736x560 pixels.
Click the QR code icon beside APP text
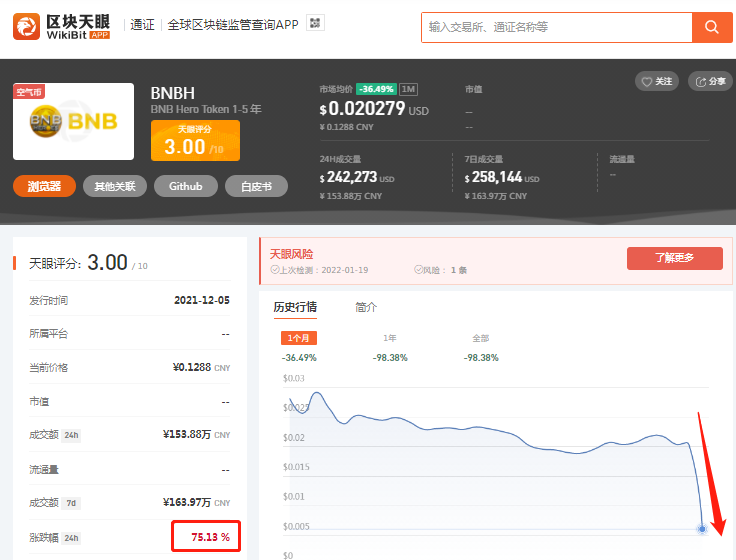tap(315, 24)
